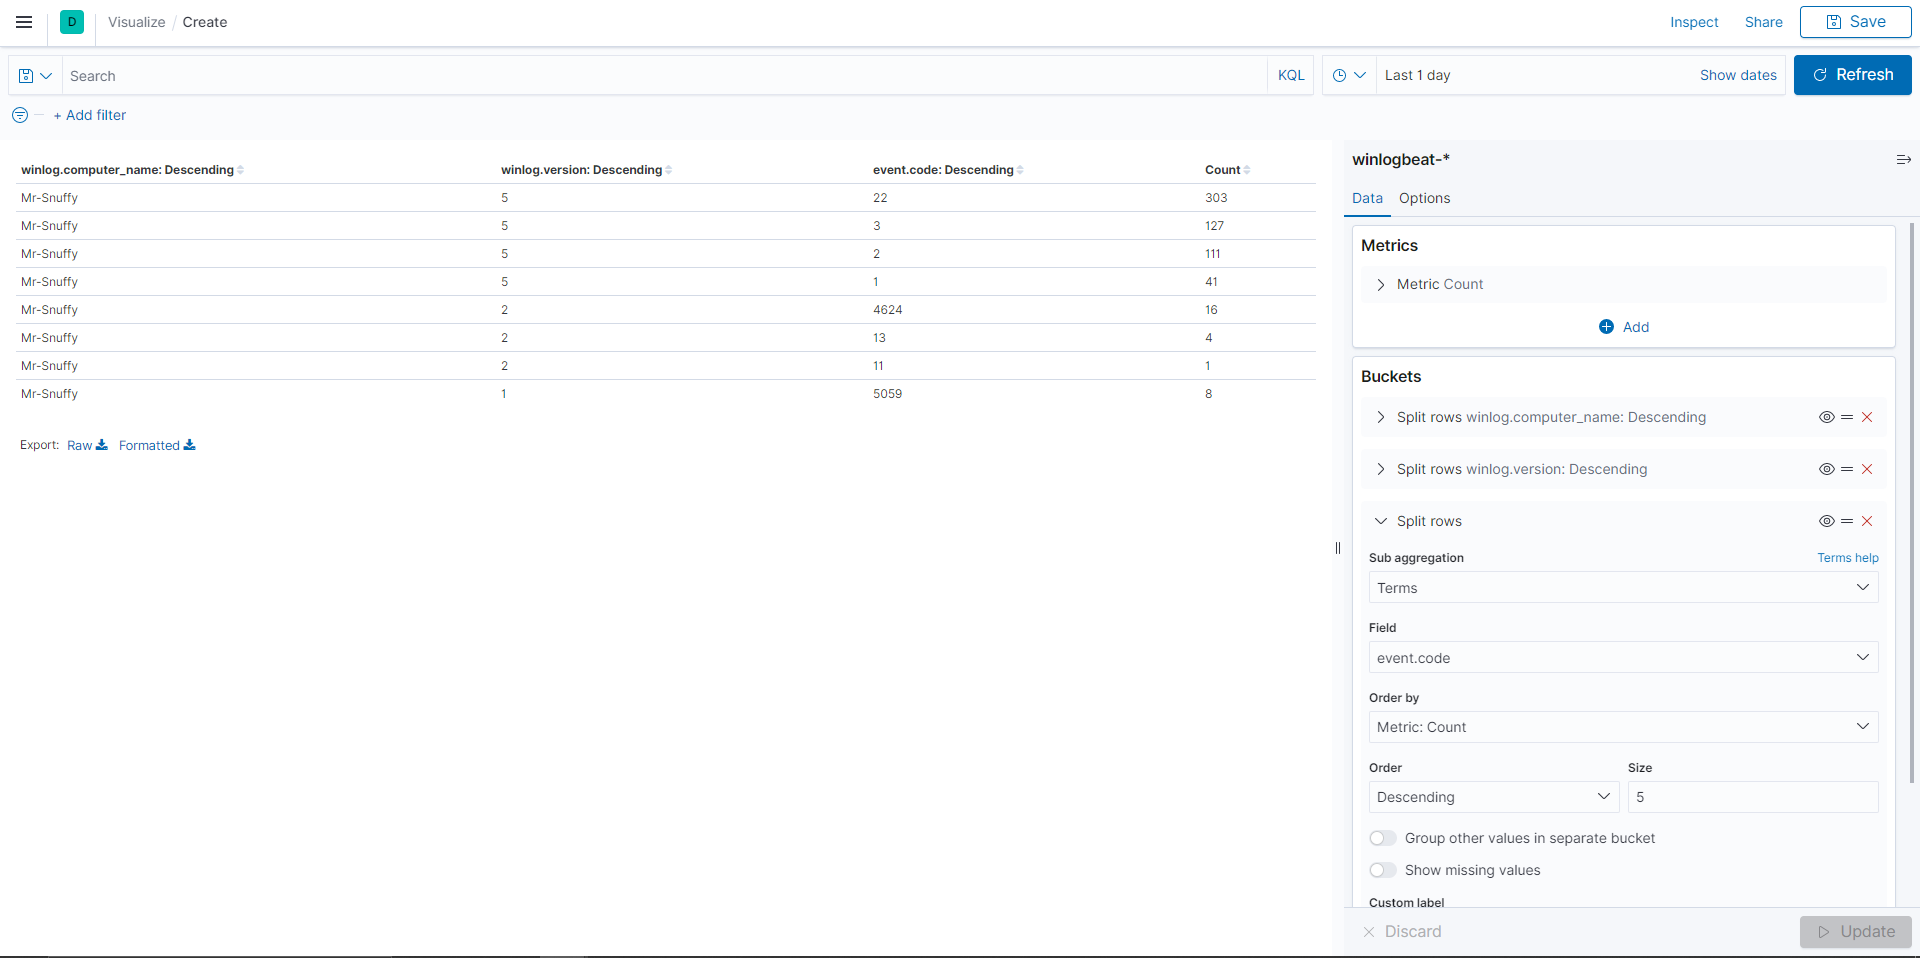Hide the winlog.computer_name split rows bucket

click(1828, 417)
